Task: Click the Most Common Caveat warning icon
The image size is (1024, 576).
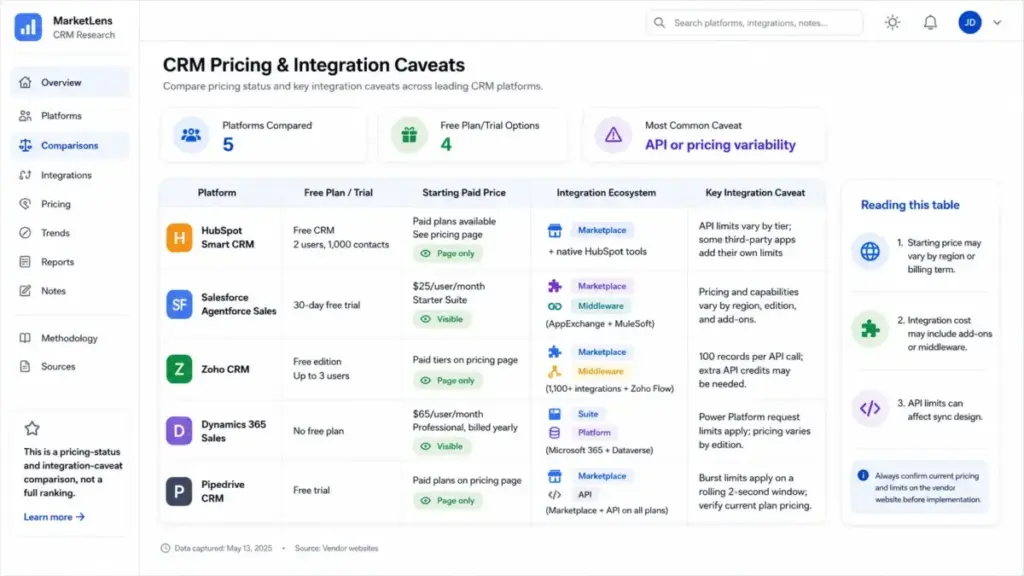Action: click(x=613, y=135)
